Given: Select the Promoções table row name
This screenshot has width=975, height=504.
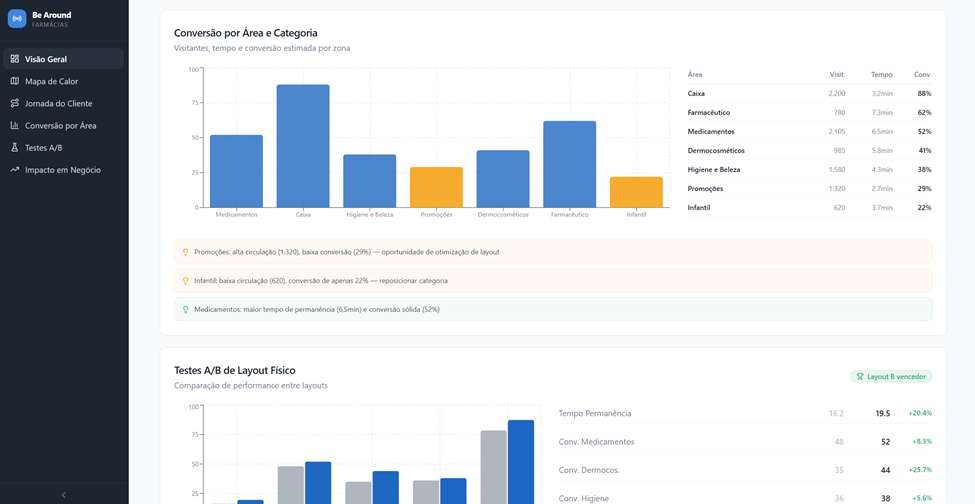Looking at the screenshot, I should click(706, 188).
